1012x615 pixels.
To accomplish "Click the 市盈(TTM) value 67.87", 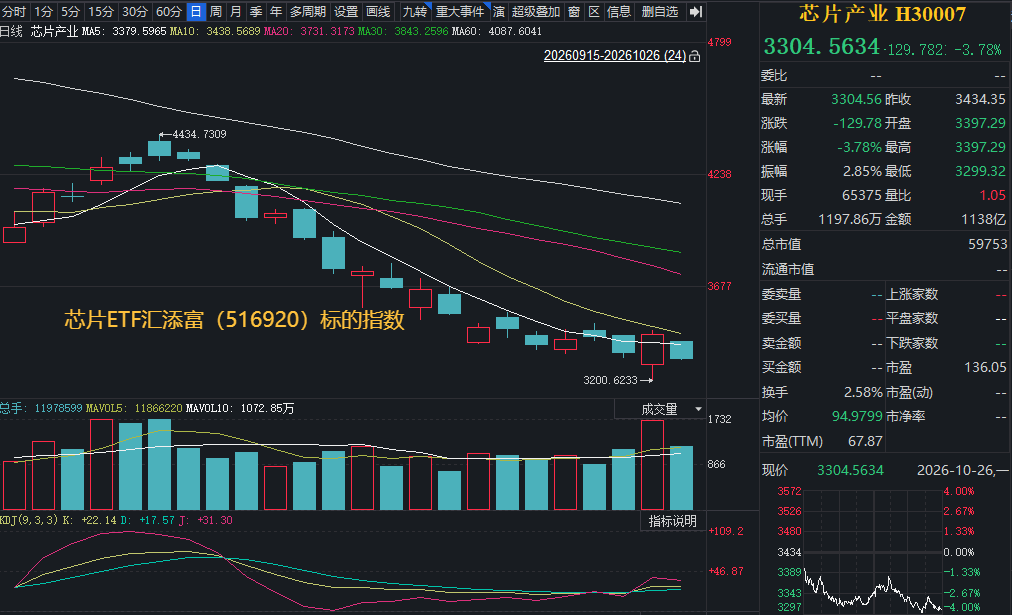I will [x=865, y=441].
